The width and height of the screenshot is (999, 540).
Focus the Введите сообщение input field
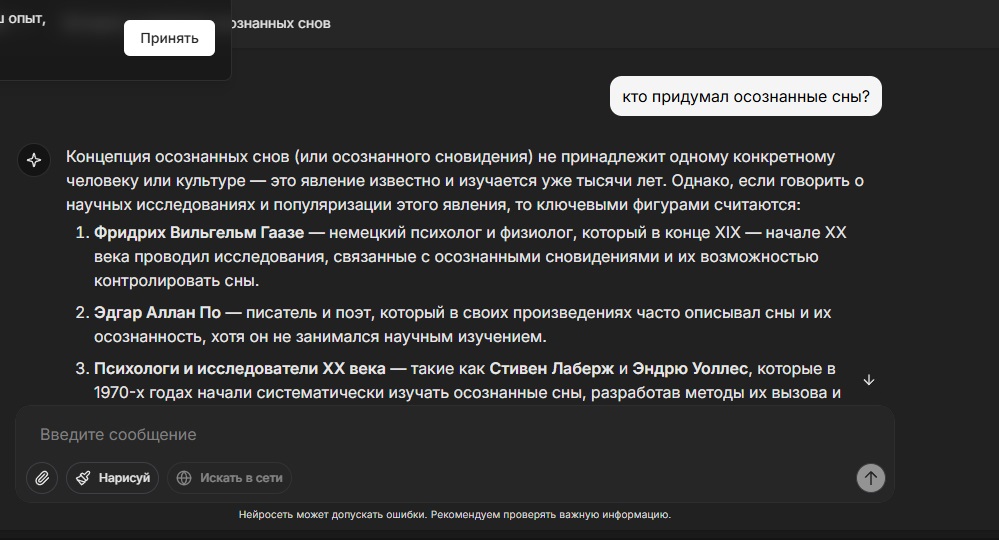tap(400, 435)
